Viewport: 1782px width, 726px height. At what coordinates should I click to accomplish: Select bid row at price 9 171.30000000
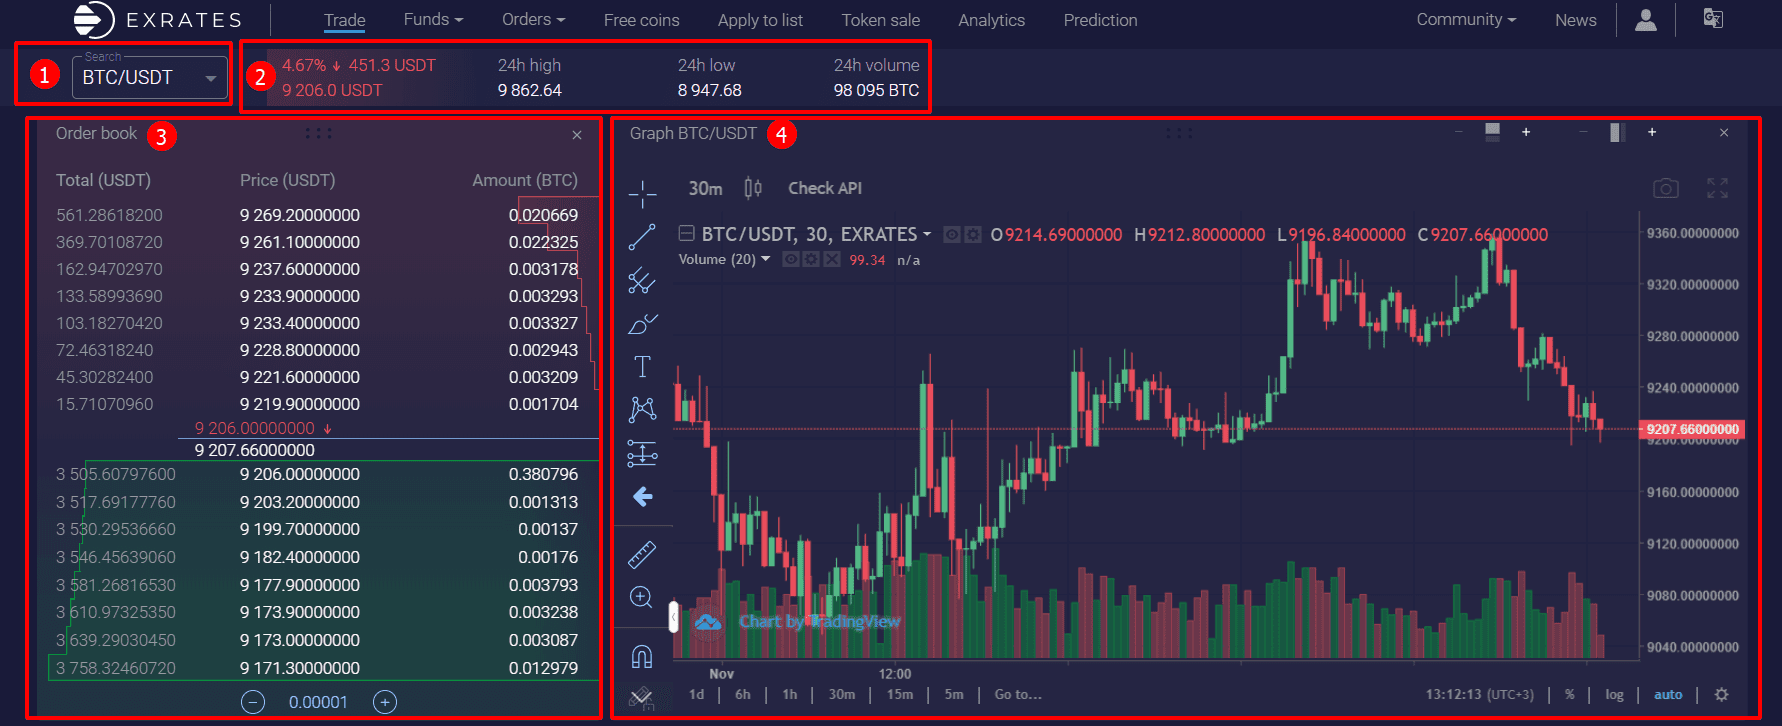317,668
